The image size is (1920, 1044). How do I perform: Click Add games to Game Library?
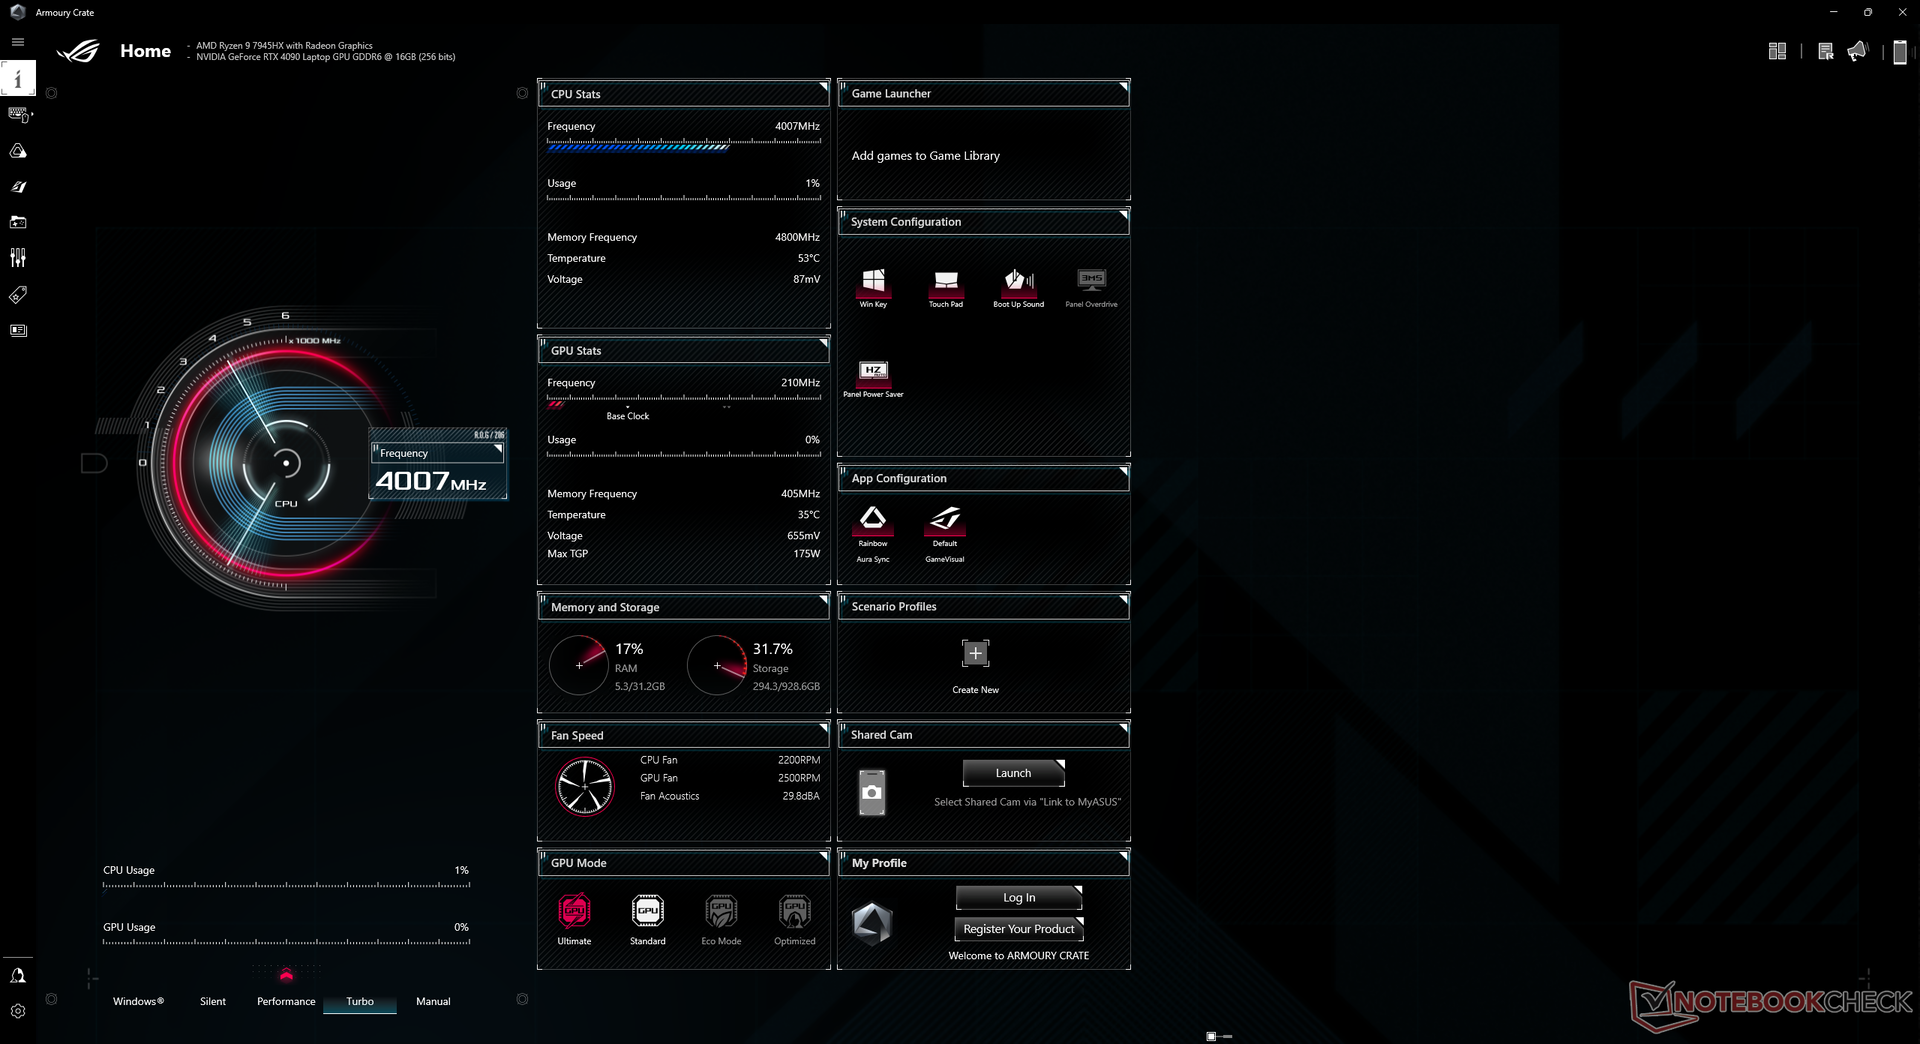pyautogui.click(x=925, y=156)
